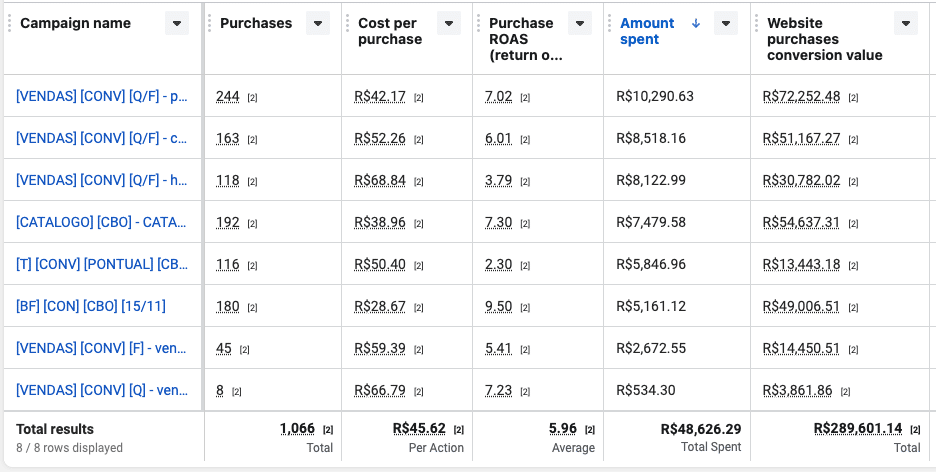
Task: Click the R$534.30 amount spent
Action: [x=645, y=390]
